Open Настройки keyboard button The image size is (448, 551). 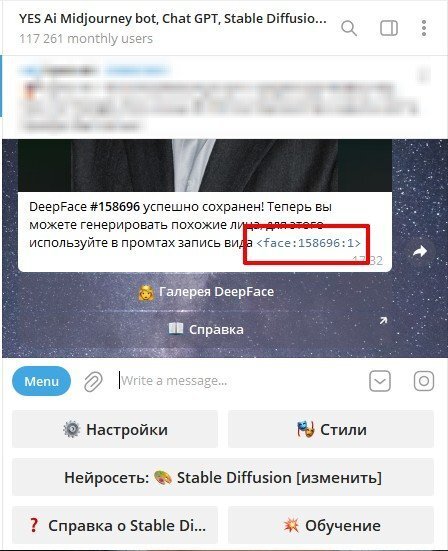point(115,429)
